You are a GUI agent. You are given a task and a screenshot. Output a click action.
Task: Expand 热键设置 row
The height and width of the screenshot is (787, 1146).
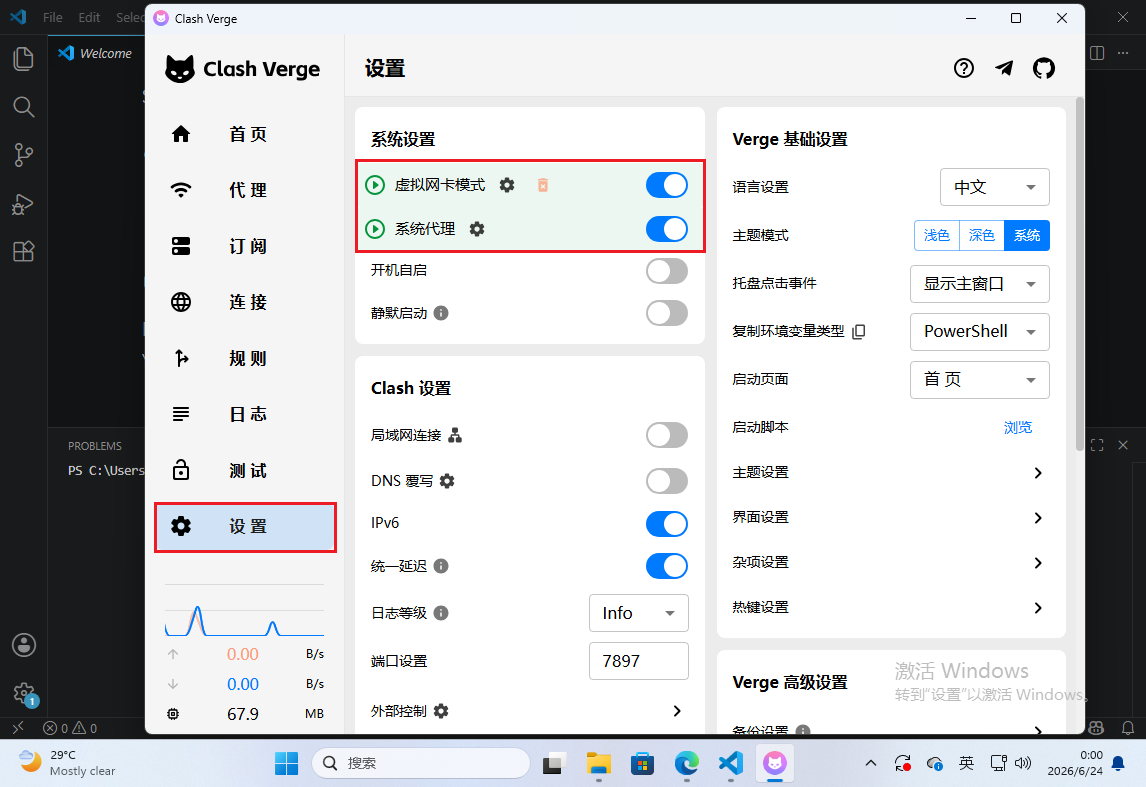(x=891, y=608)
